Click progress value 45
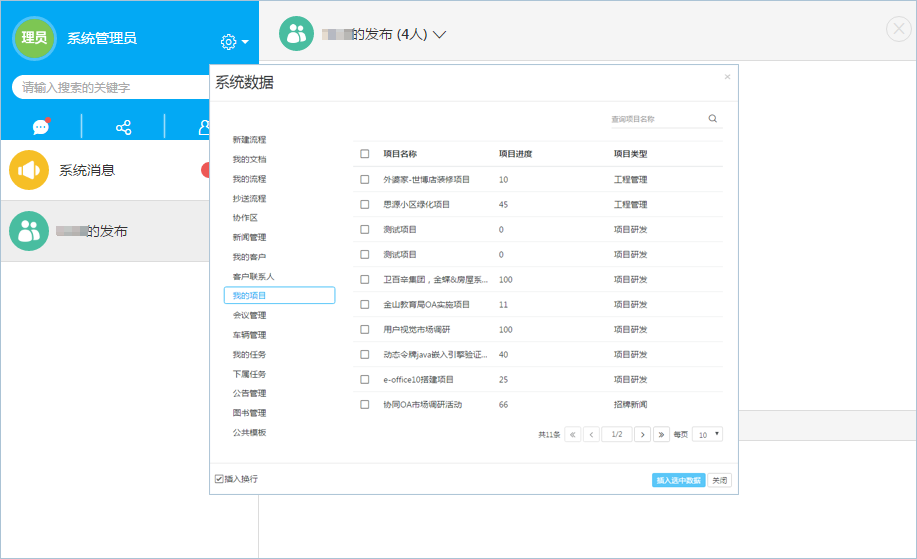Viewport: 917px width, 559px height. click(504, 205)
